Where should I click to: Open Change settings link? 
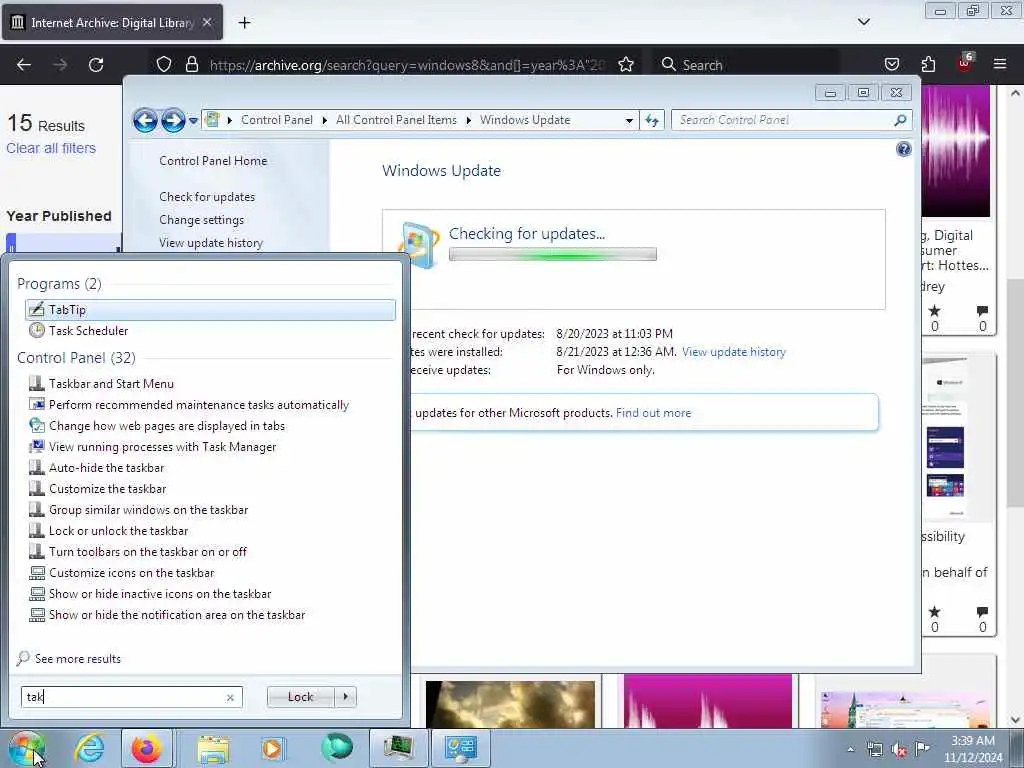201,220
